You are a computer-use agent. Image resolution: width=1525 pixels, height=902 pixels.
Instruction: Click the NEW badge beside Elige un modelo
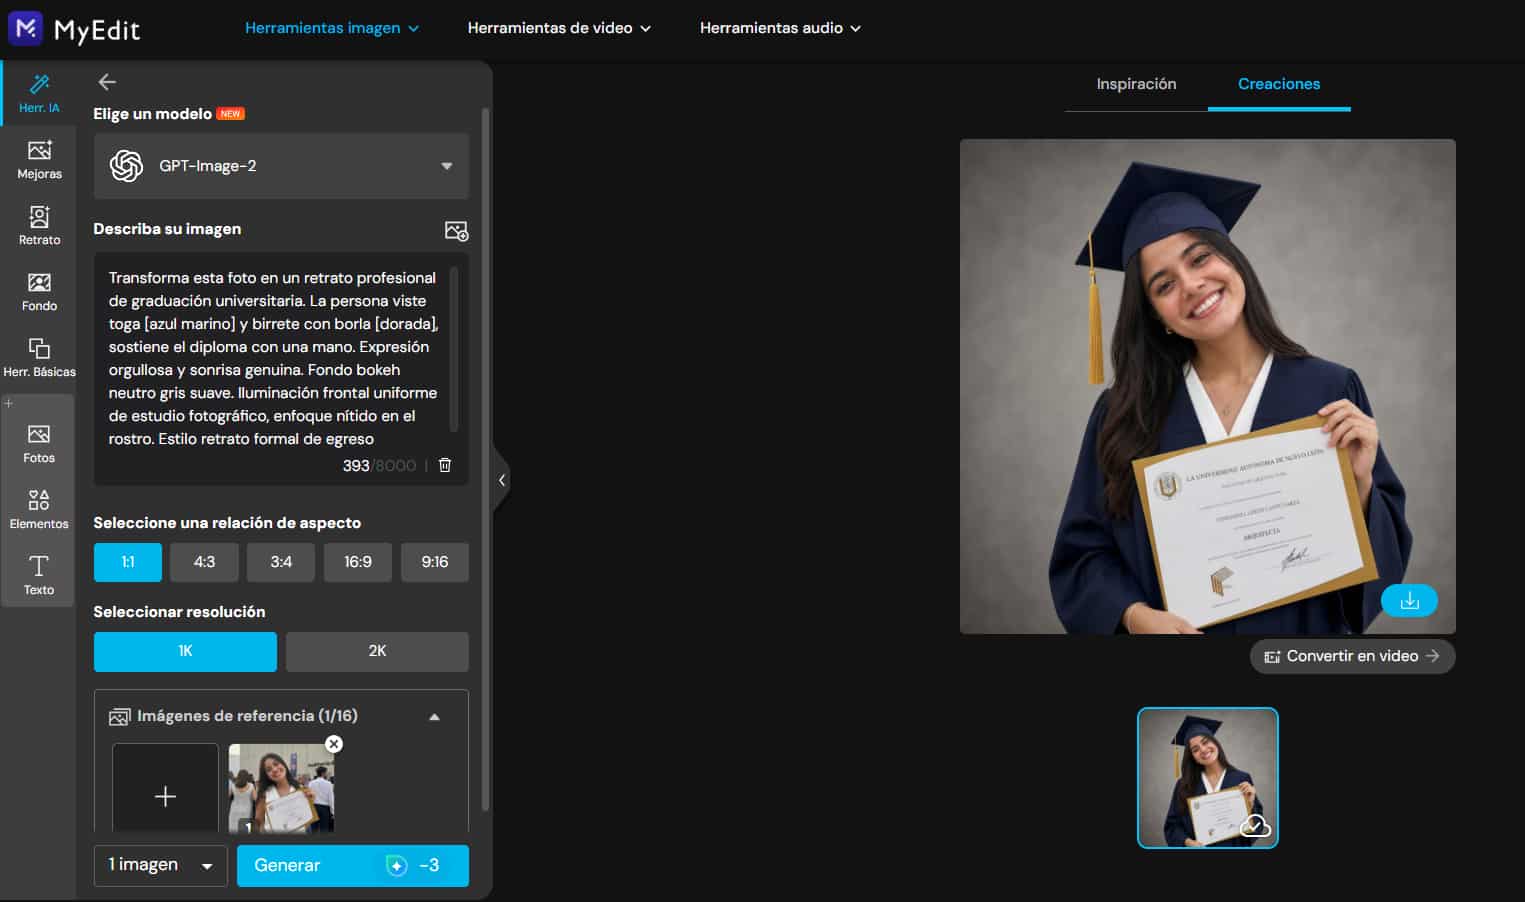coord(231,114)
